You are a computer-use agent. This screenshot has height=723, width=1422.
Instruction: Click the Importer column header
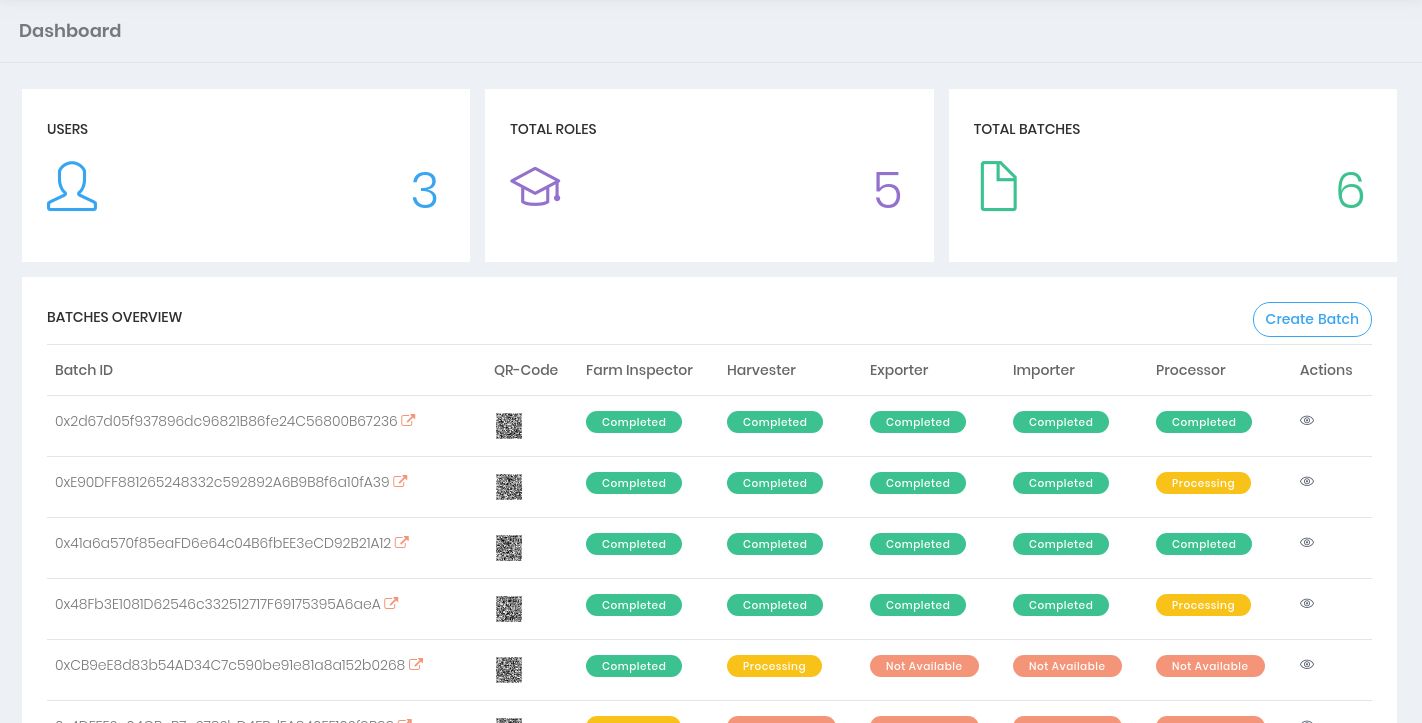coord(1044,370)
